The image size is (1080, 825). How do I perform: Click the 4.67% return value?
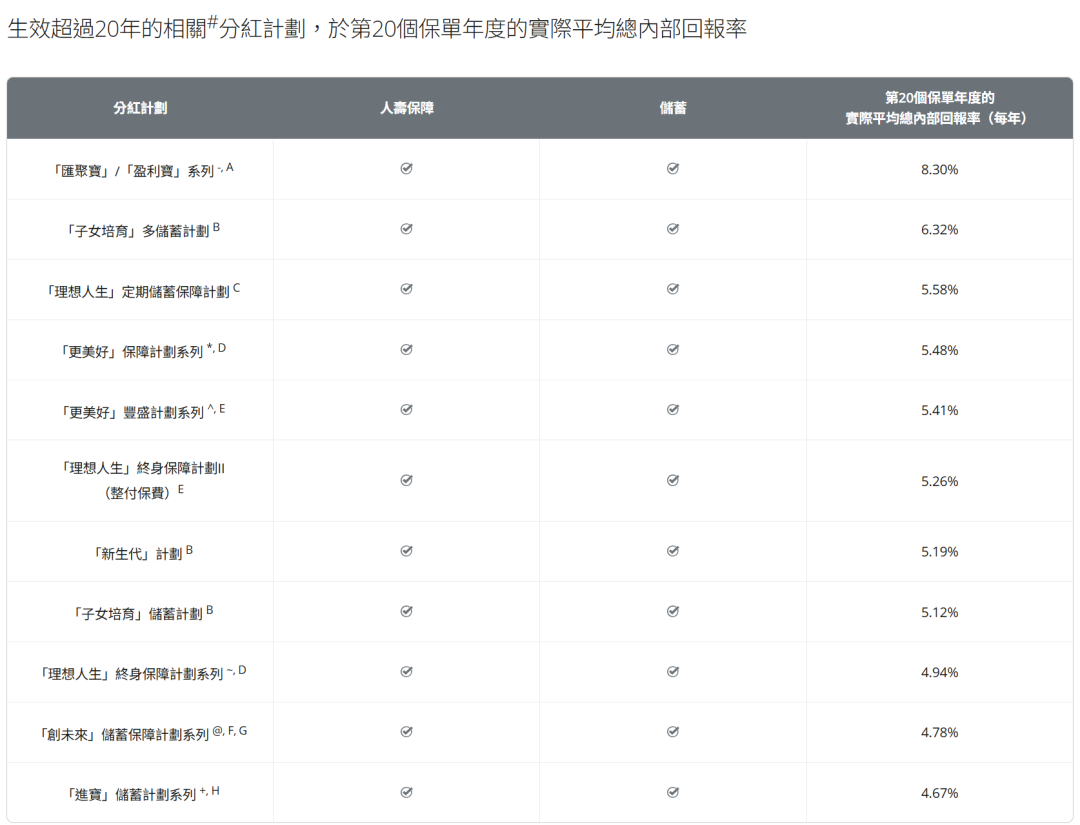coord(939,793)
